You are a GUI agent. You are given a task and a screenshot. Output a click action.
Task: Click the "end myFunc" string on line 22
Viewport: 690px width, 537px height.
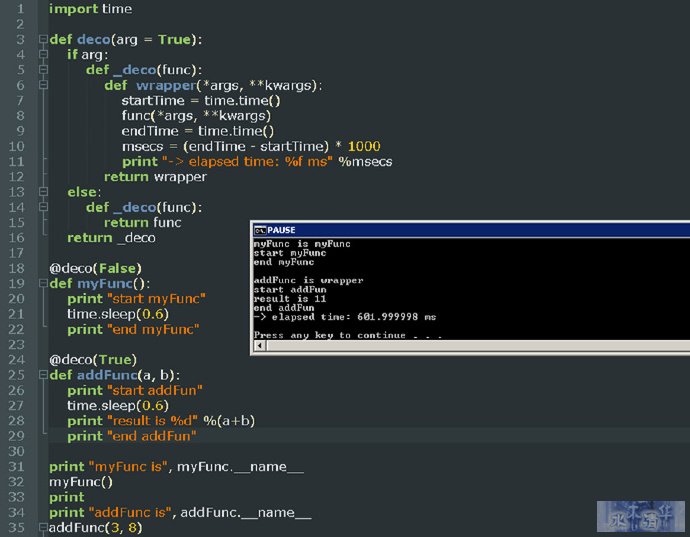pos(153,329)
